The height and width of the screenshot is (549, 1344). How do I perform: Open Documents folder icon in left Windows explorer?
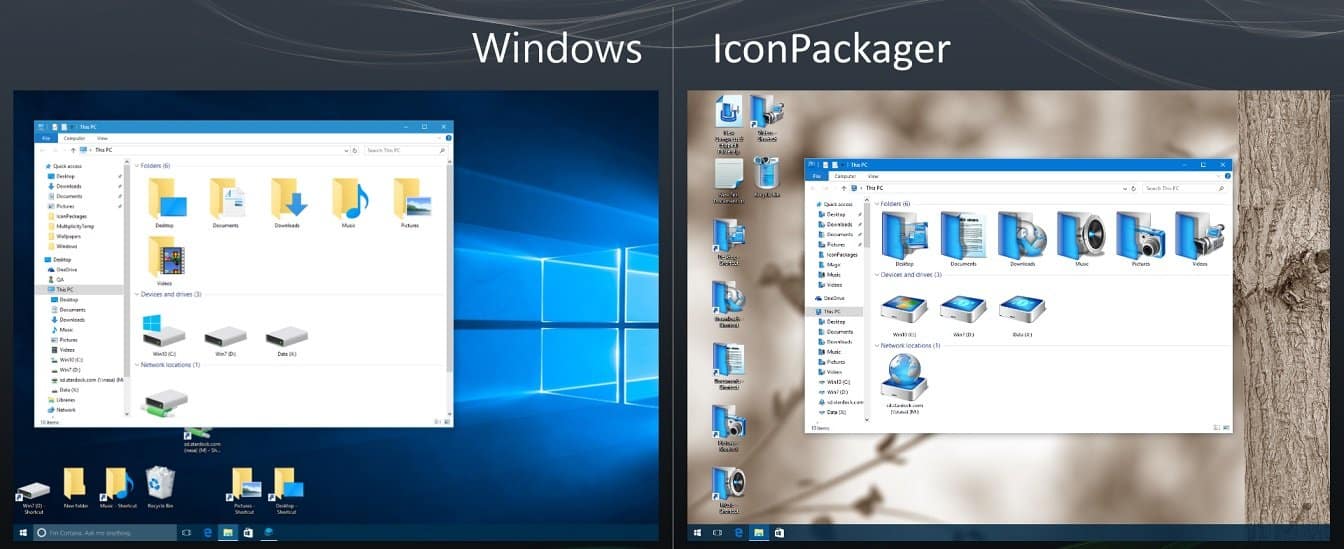pos(226,200)
